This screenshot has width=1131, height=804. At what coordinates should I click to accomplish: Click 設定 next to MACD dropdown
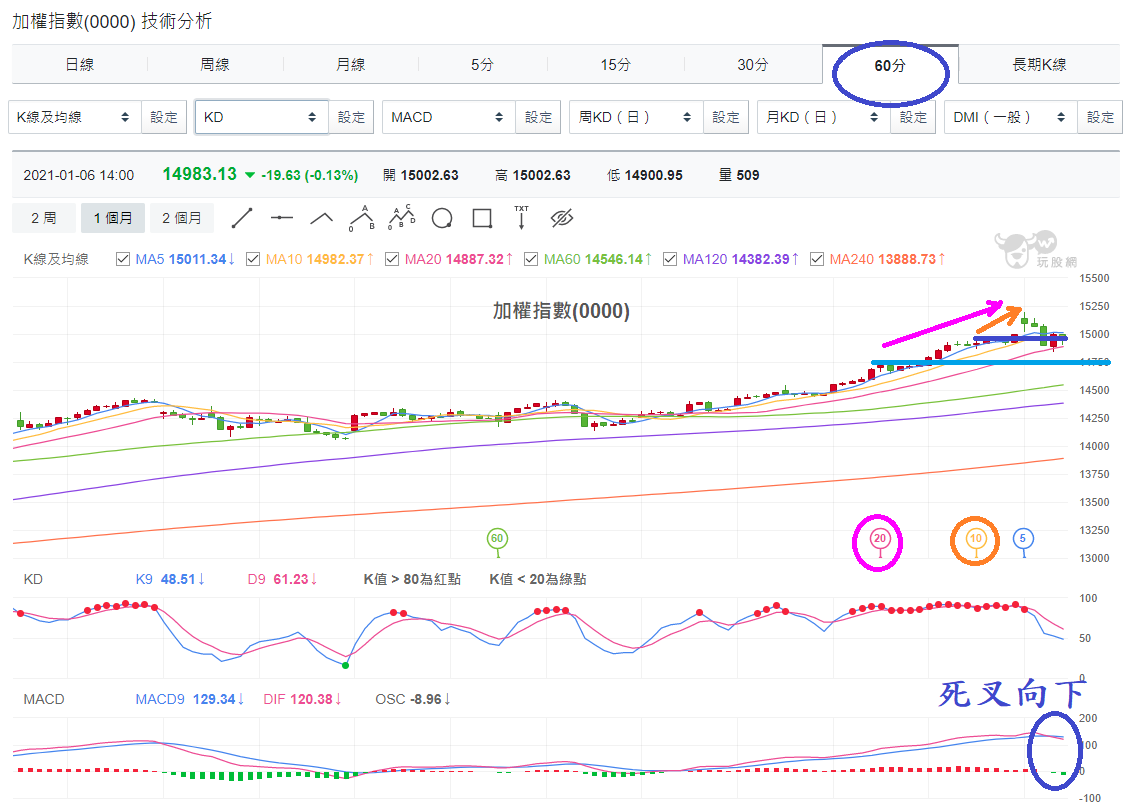pos(538,117)
